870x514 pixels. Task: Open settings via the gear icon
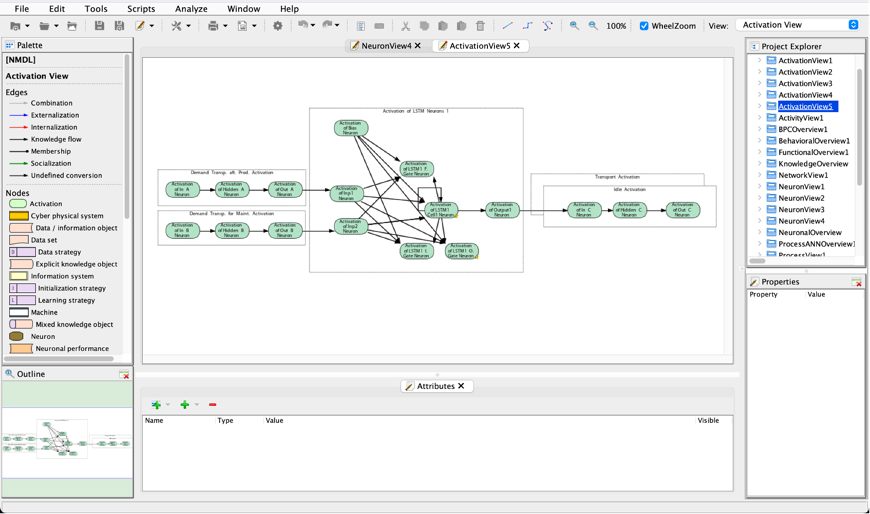278,26
